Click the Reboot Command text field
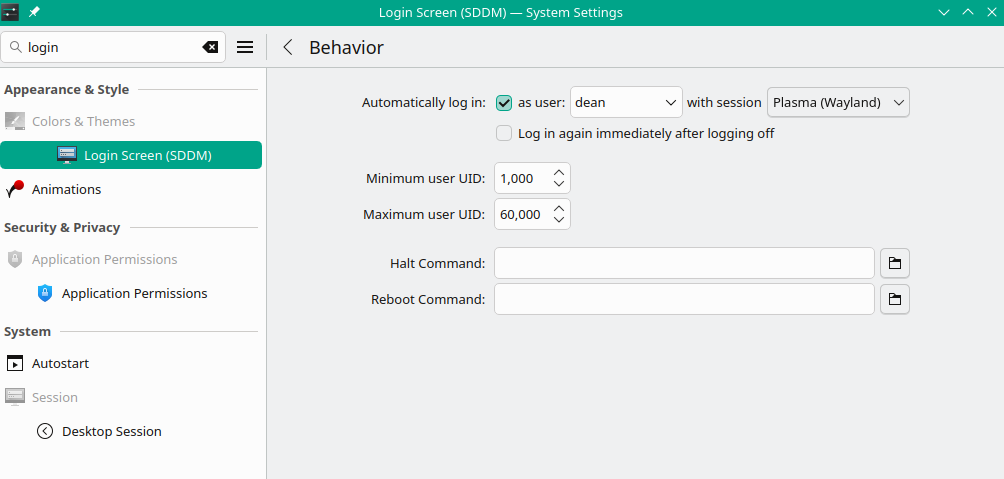This screenshot has height=479, width=1004. [684, 299]
